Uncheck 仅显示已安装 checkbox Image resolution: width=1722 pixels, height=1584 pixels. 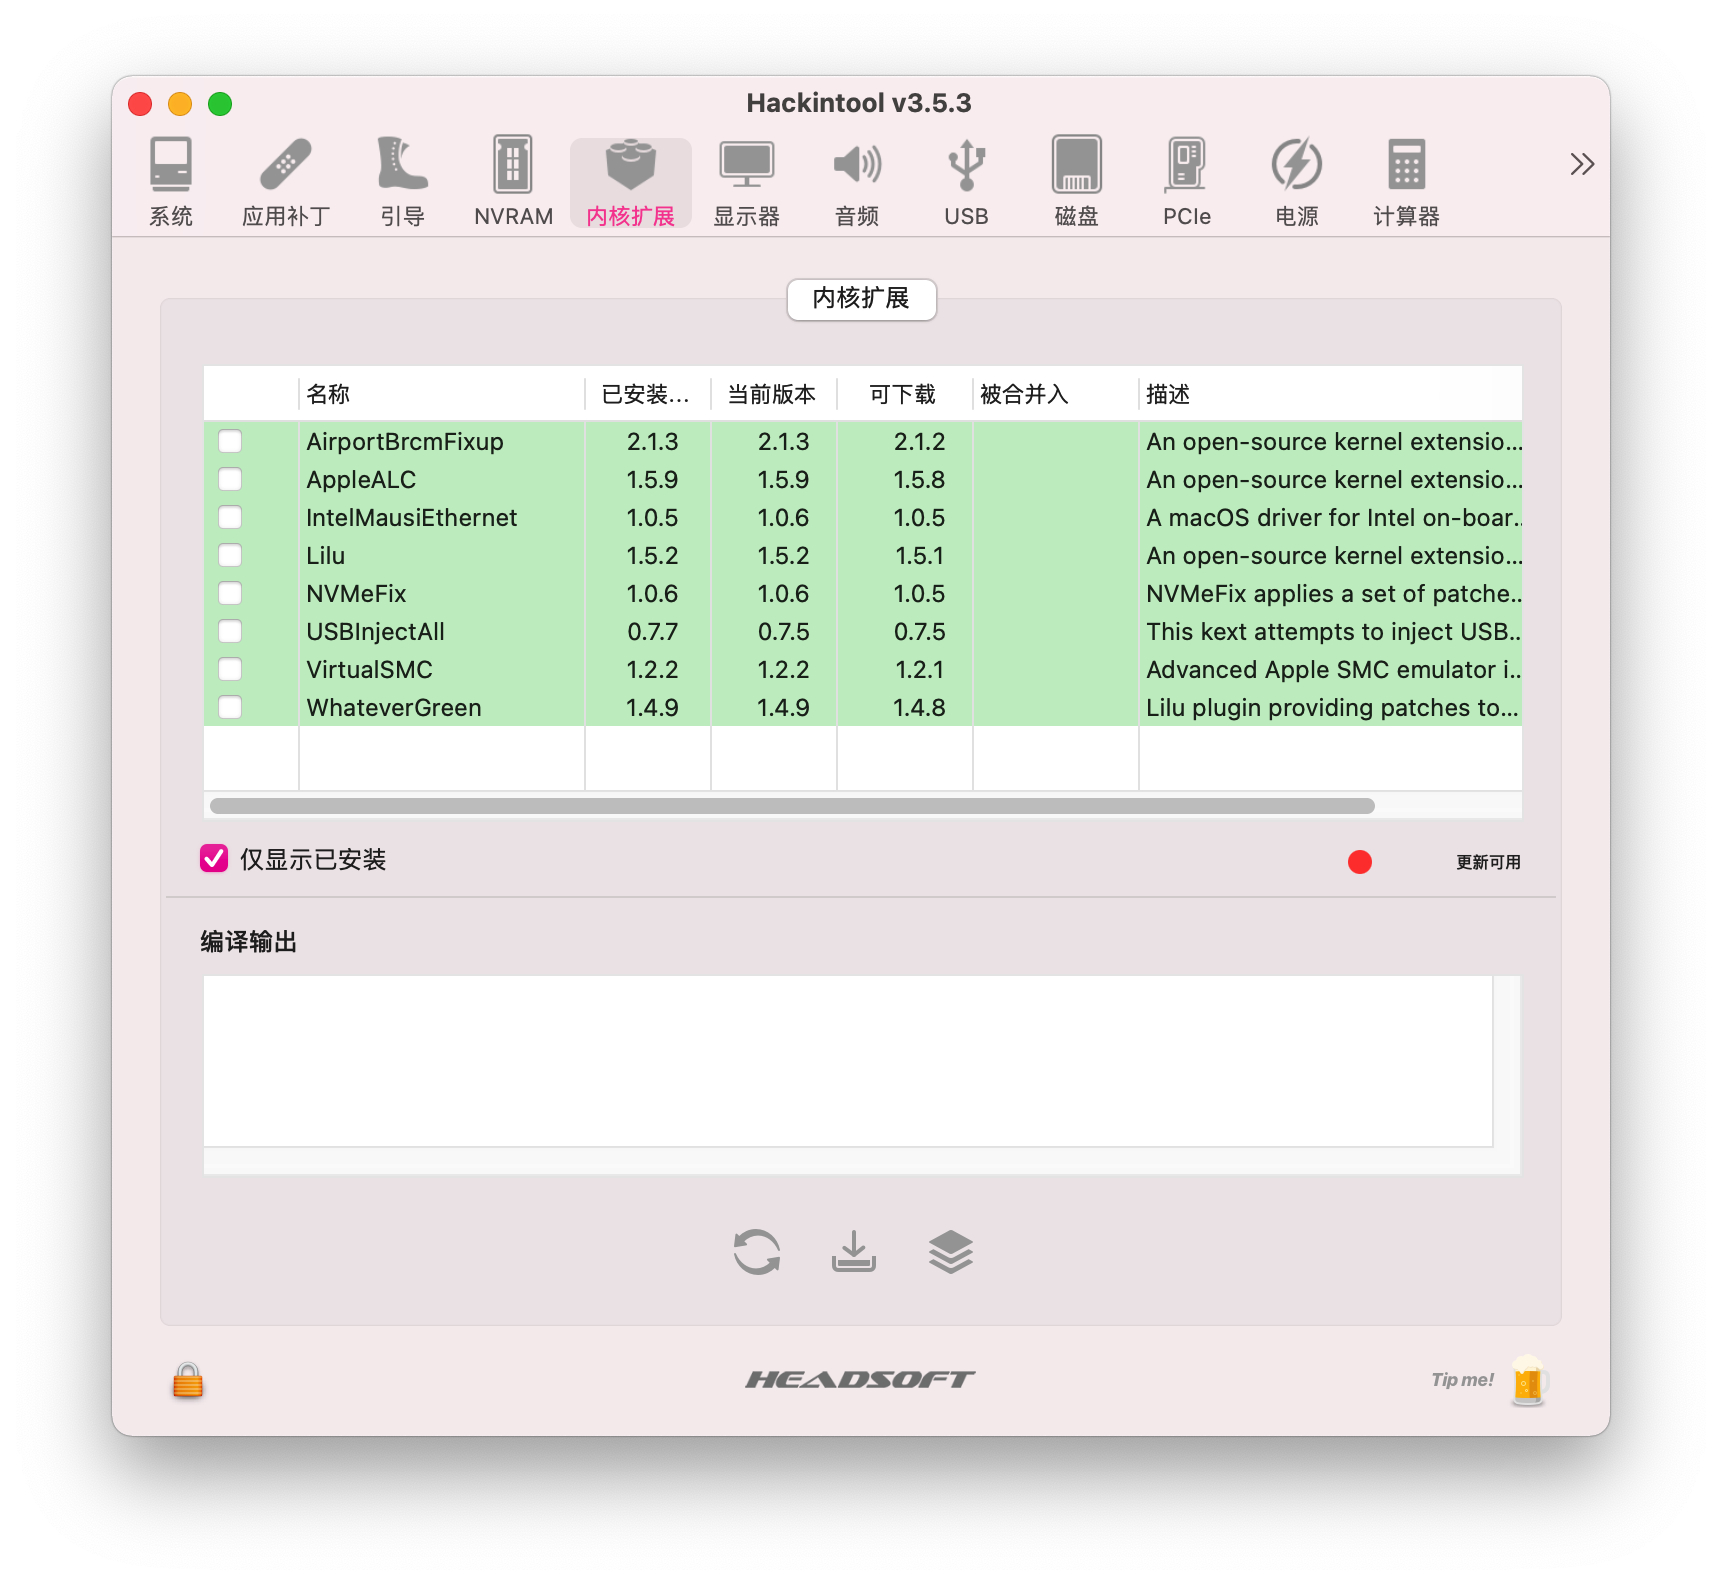(214, 859)
